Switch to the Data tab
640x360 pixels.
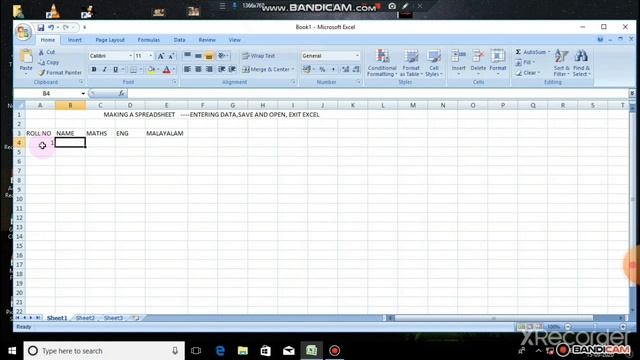(x=179, y=40)
